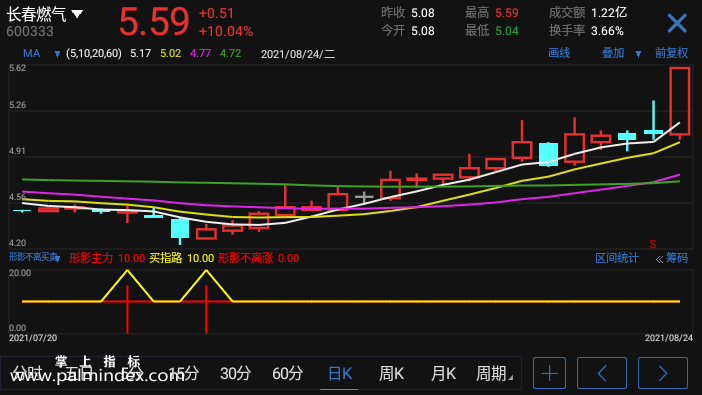The width and height of the screenshot is (702, 395).
Task: Click the last red limit-up candlestick
Action: [x=680, y=101]
